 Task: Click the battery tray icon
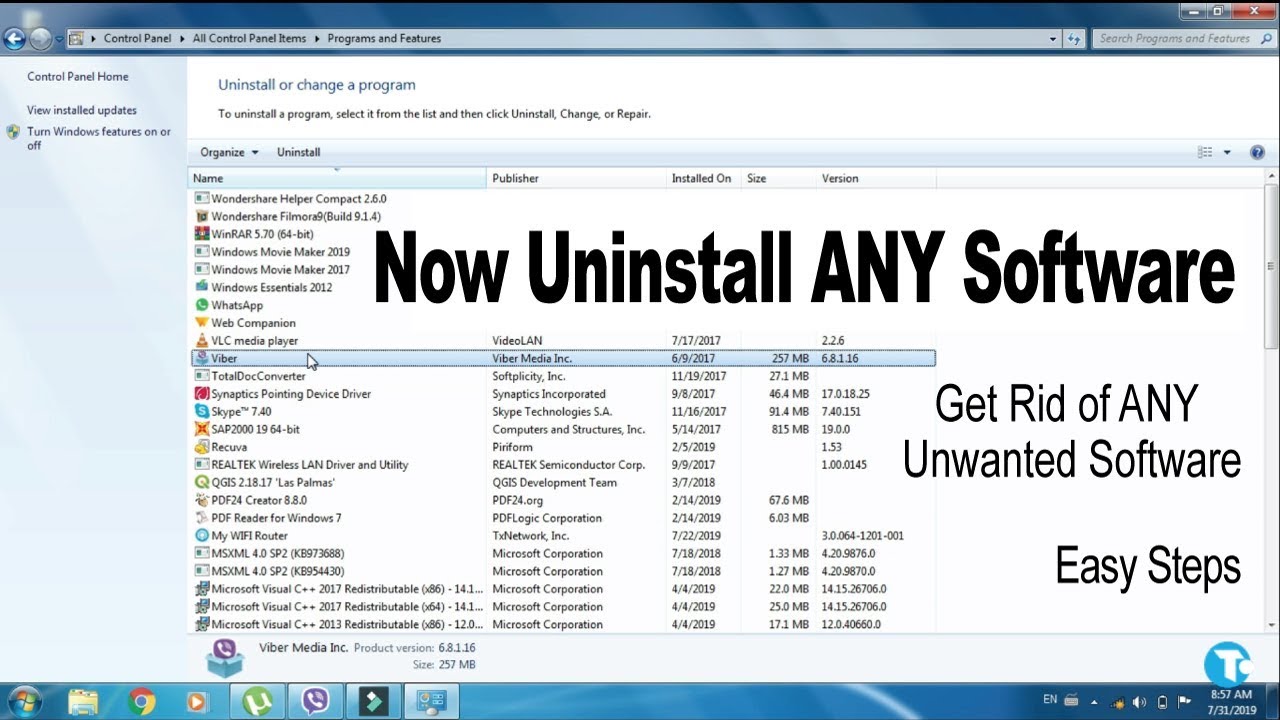[1162, 701]
